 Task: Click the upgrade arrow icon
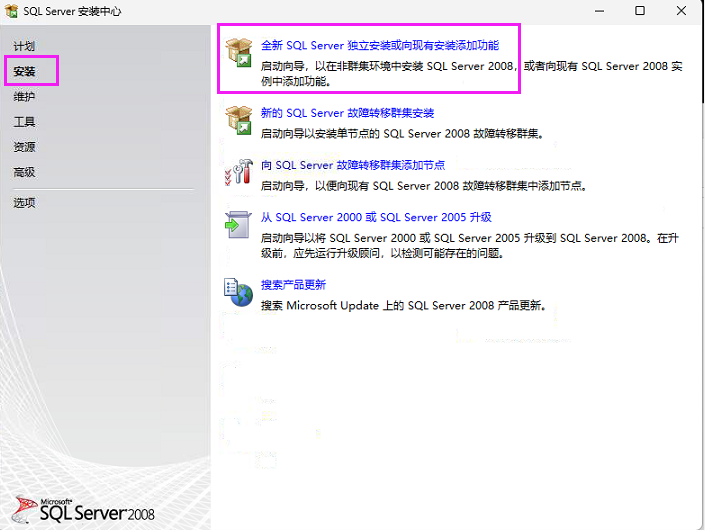tap(238, 225)
